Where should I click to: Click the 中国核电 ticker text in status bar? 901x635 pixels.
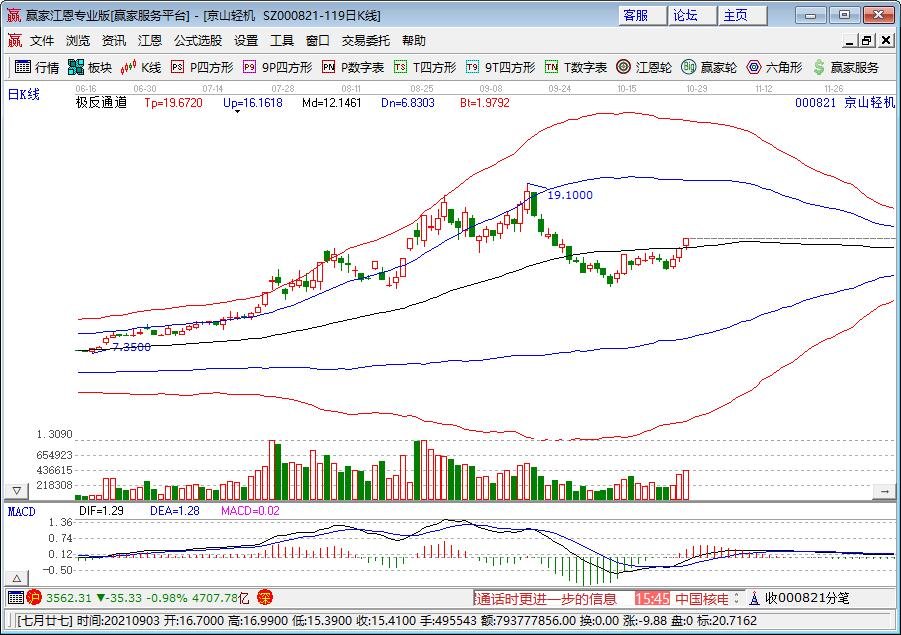coord(702,598)
